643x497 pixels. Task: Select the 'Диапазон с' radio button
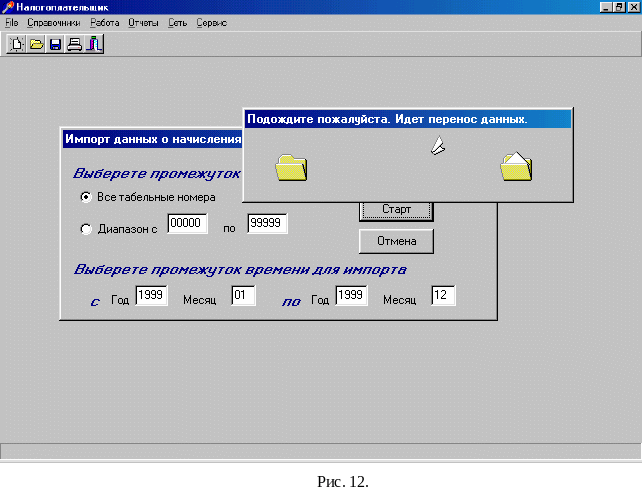tap(86, 229)
